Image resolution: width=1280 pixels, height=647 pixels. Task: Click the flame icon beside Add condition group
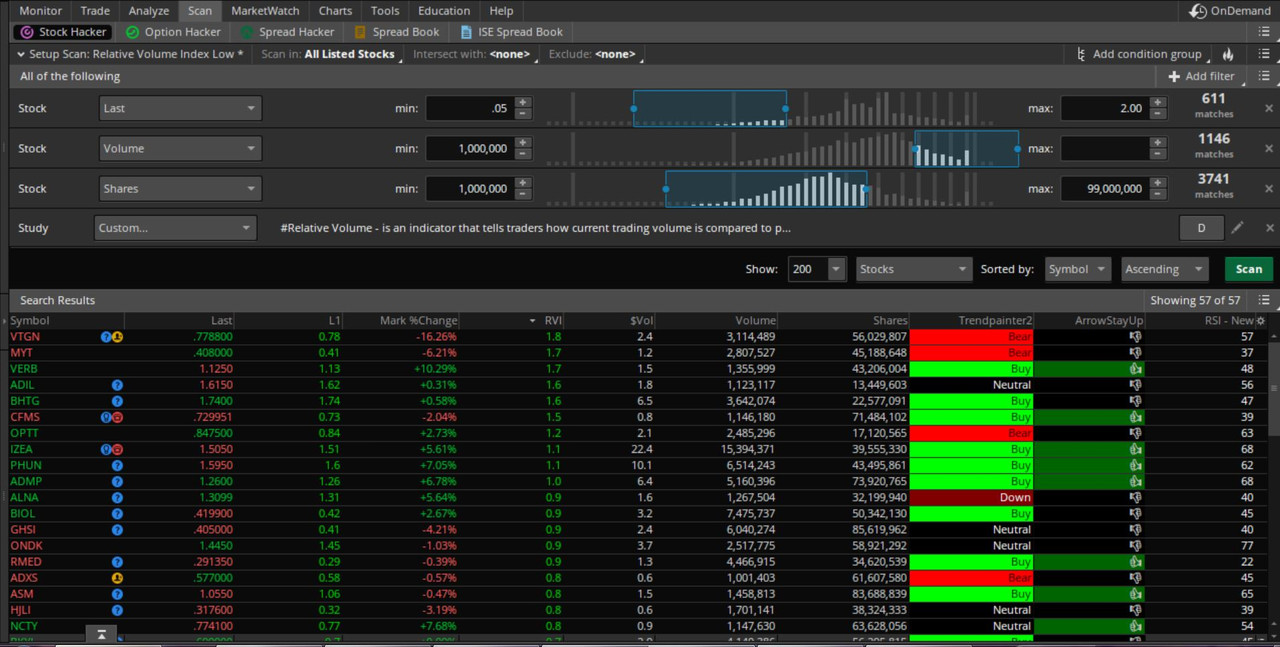click(1228, 54)
